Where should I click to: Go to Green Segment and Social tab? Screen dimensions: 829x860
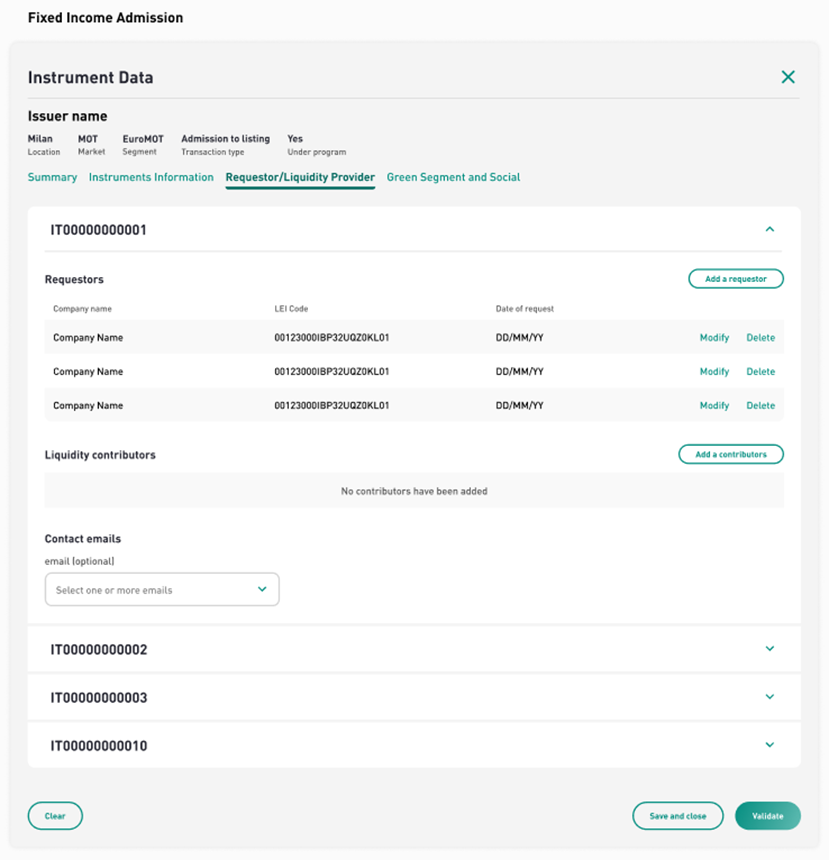(x=453, y=177)
